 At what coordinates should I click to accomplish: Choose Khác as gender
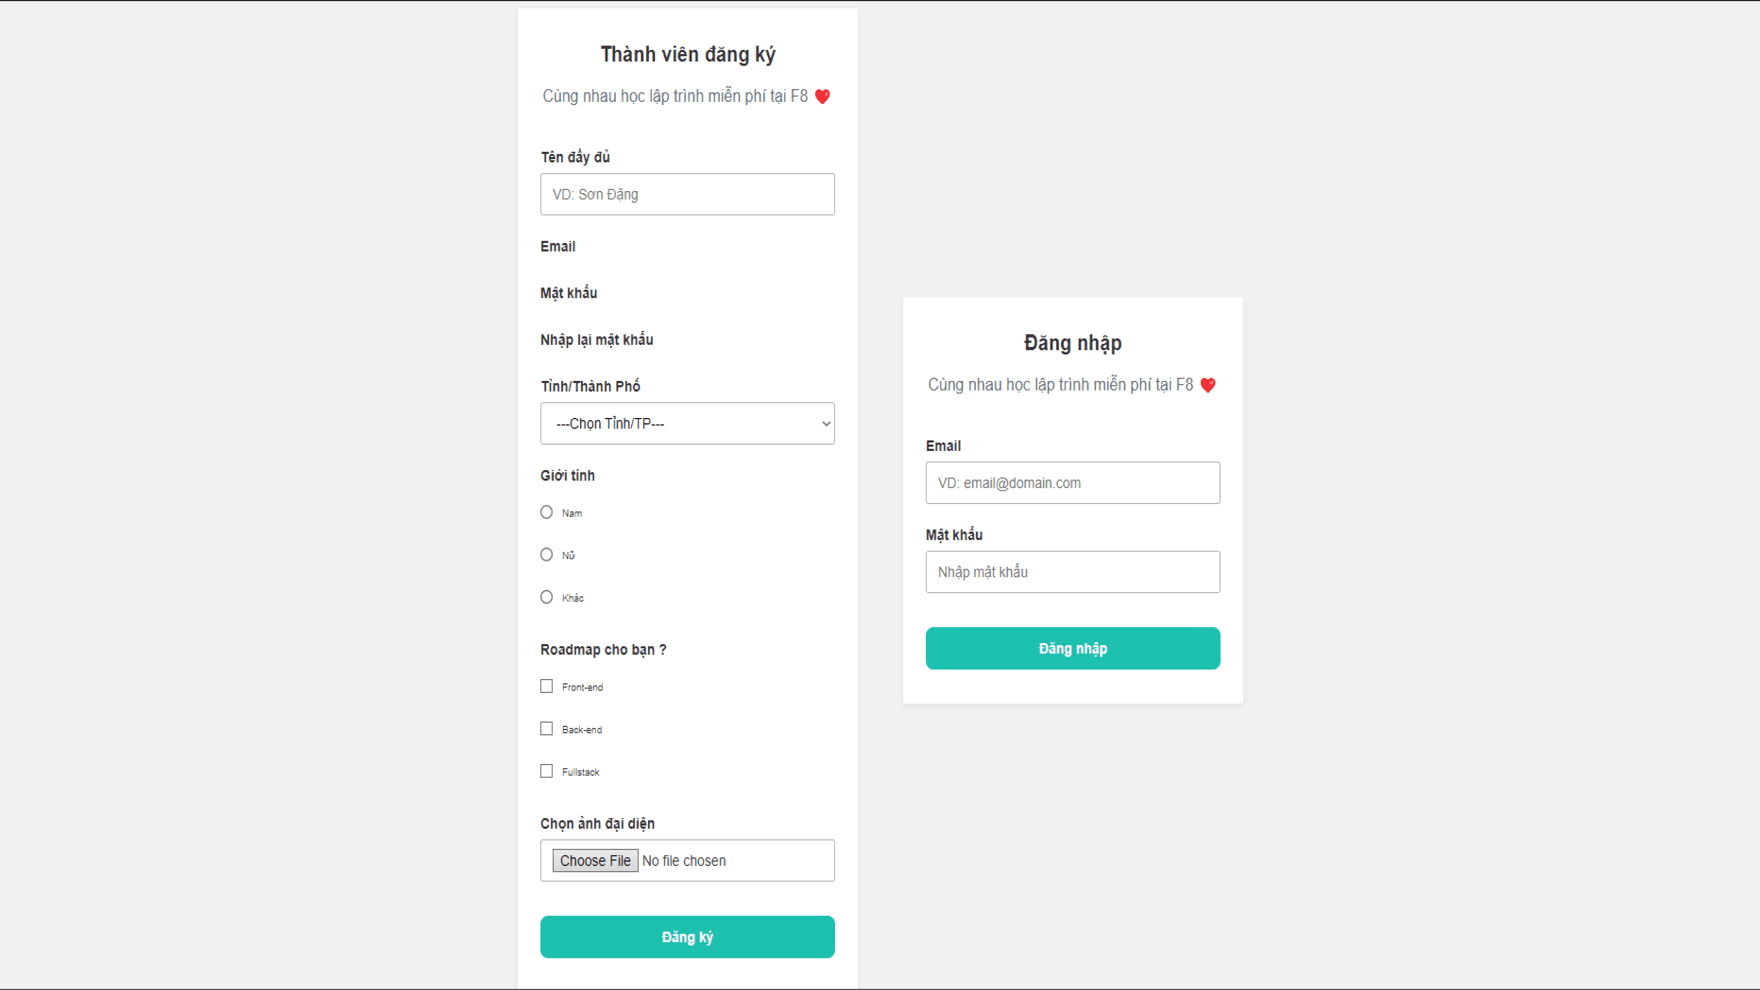pos(546,596)
